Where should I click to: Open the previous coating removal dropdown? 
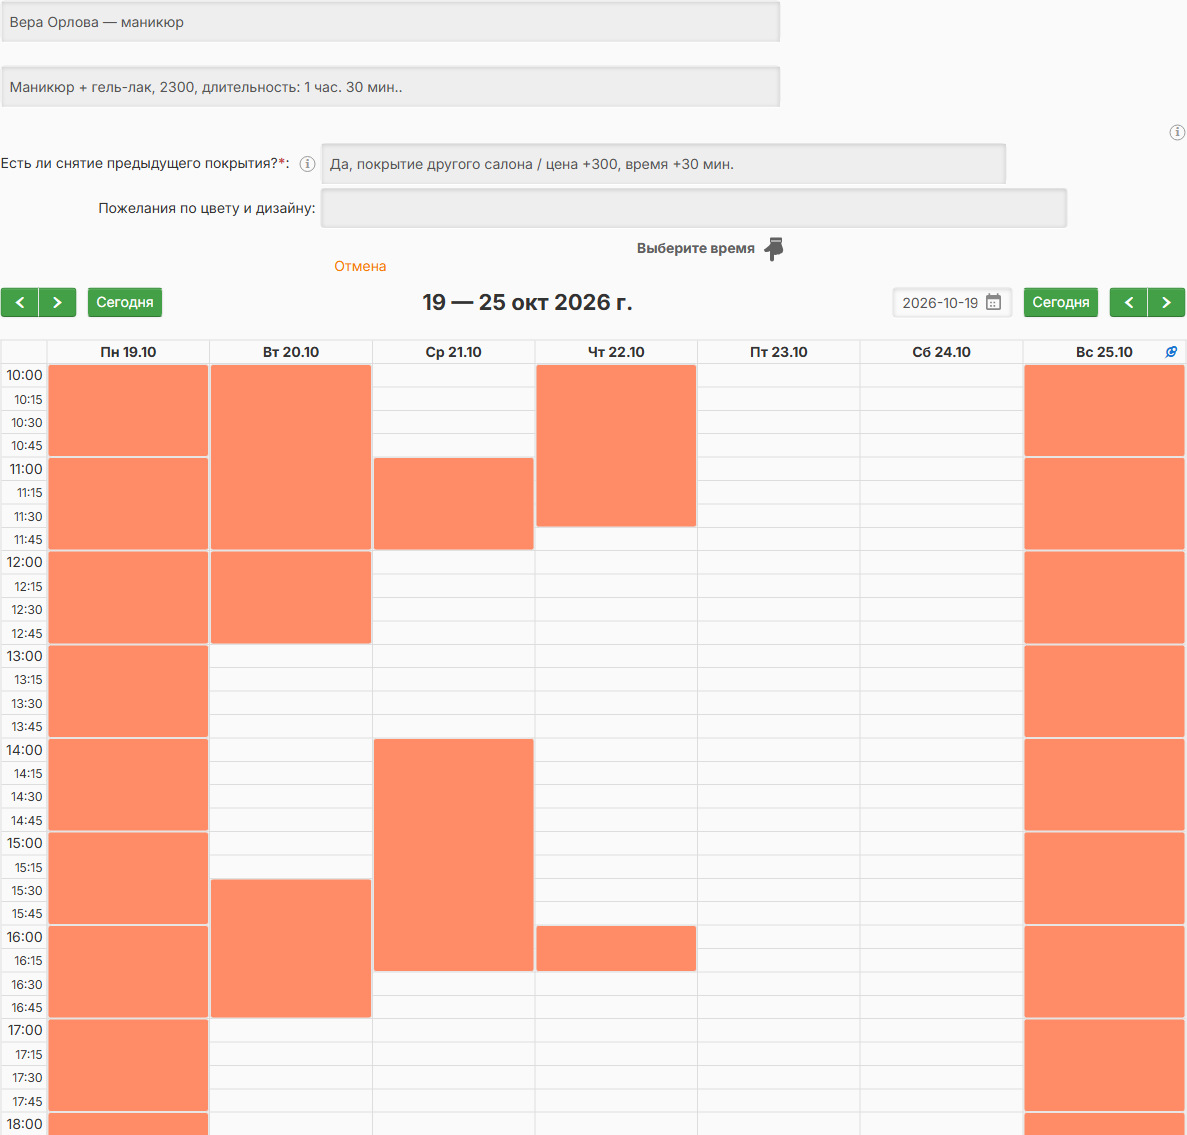(x=663, y=164)
